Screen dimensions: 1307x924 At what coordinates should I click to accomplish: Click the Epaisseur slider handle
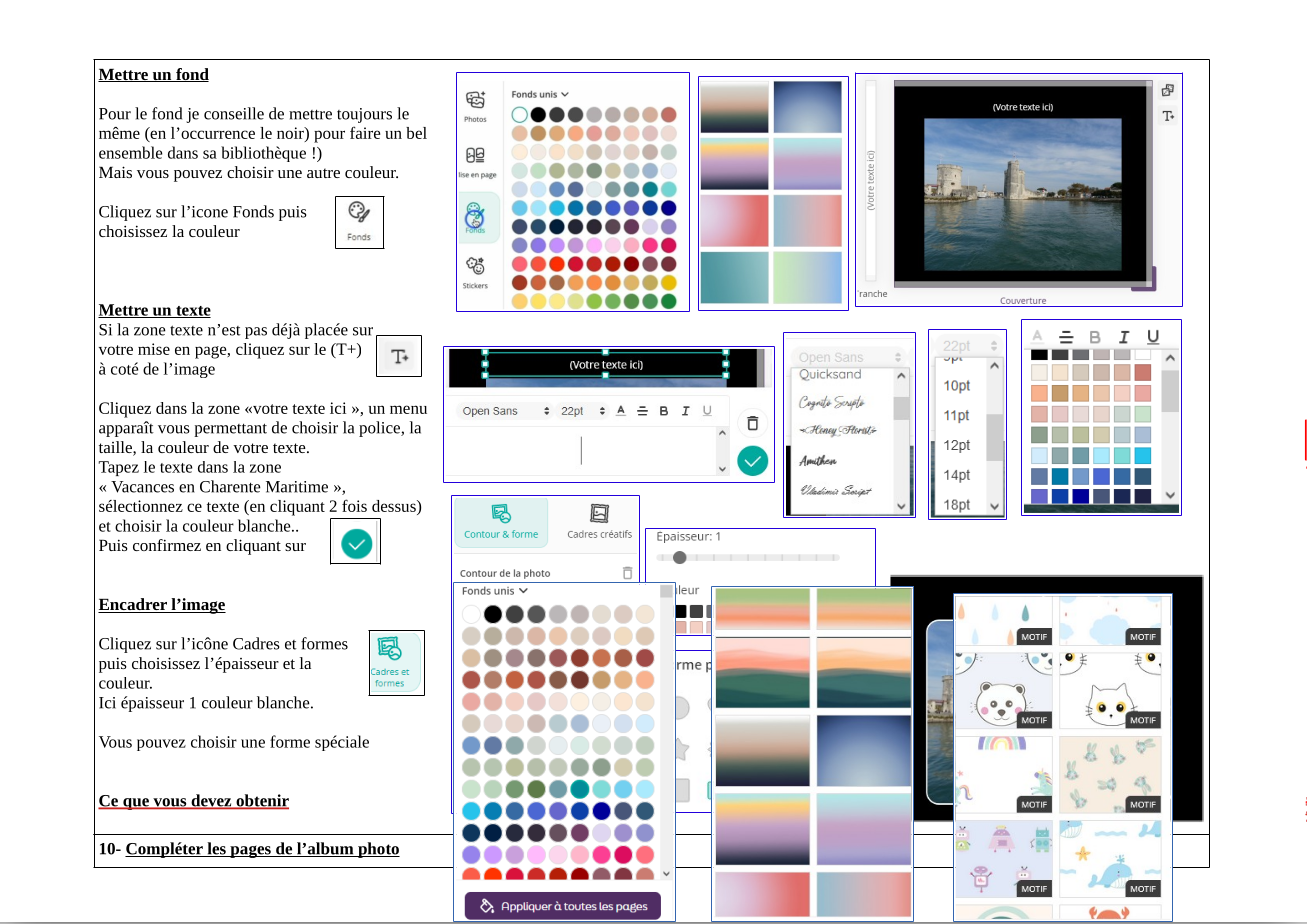pos(680,557)
